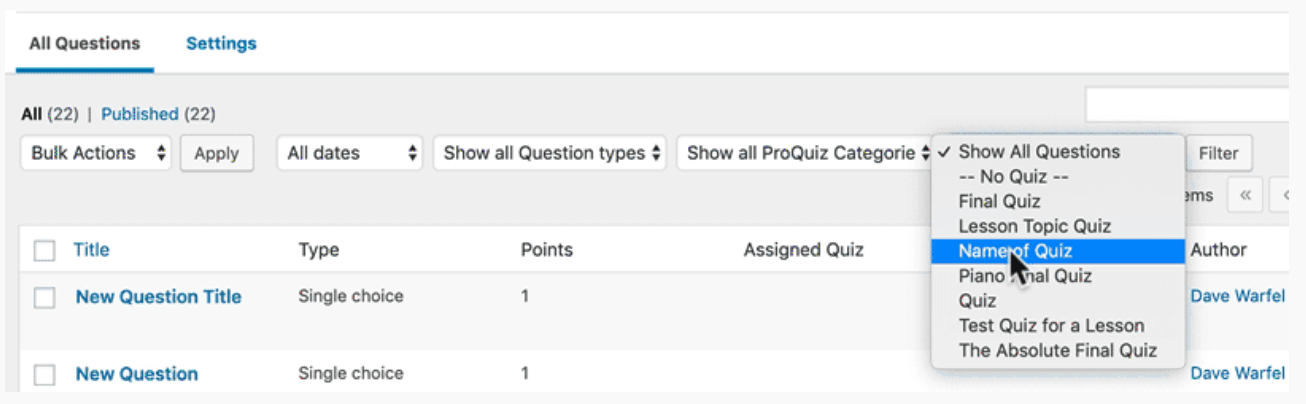Click the first page pagination arrow
The width and height of the screenshot is (1306, 404).
(x=1245, y=196)
